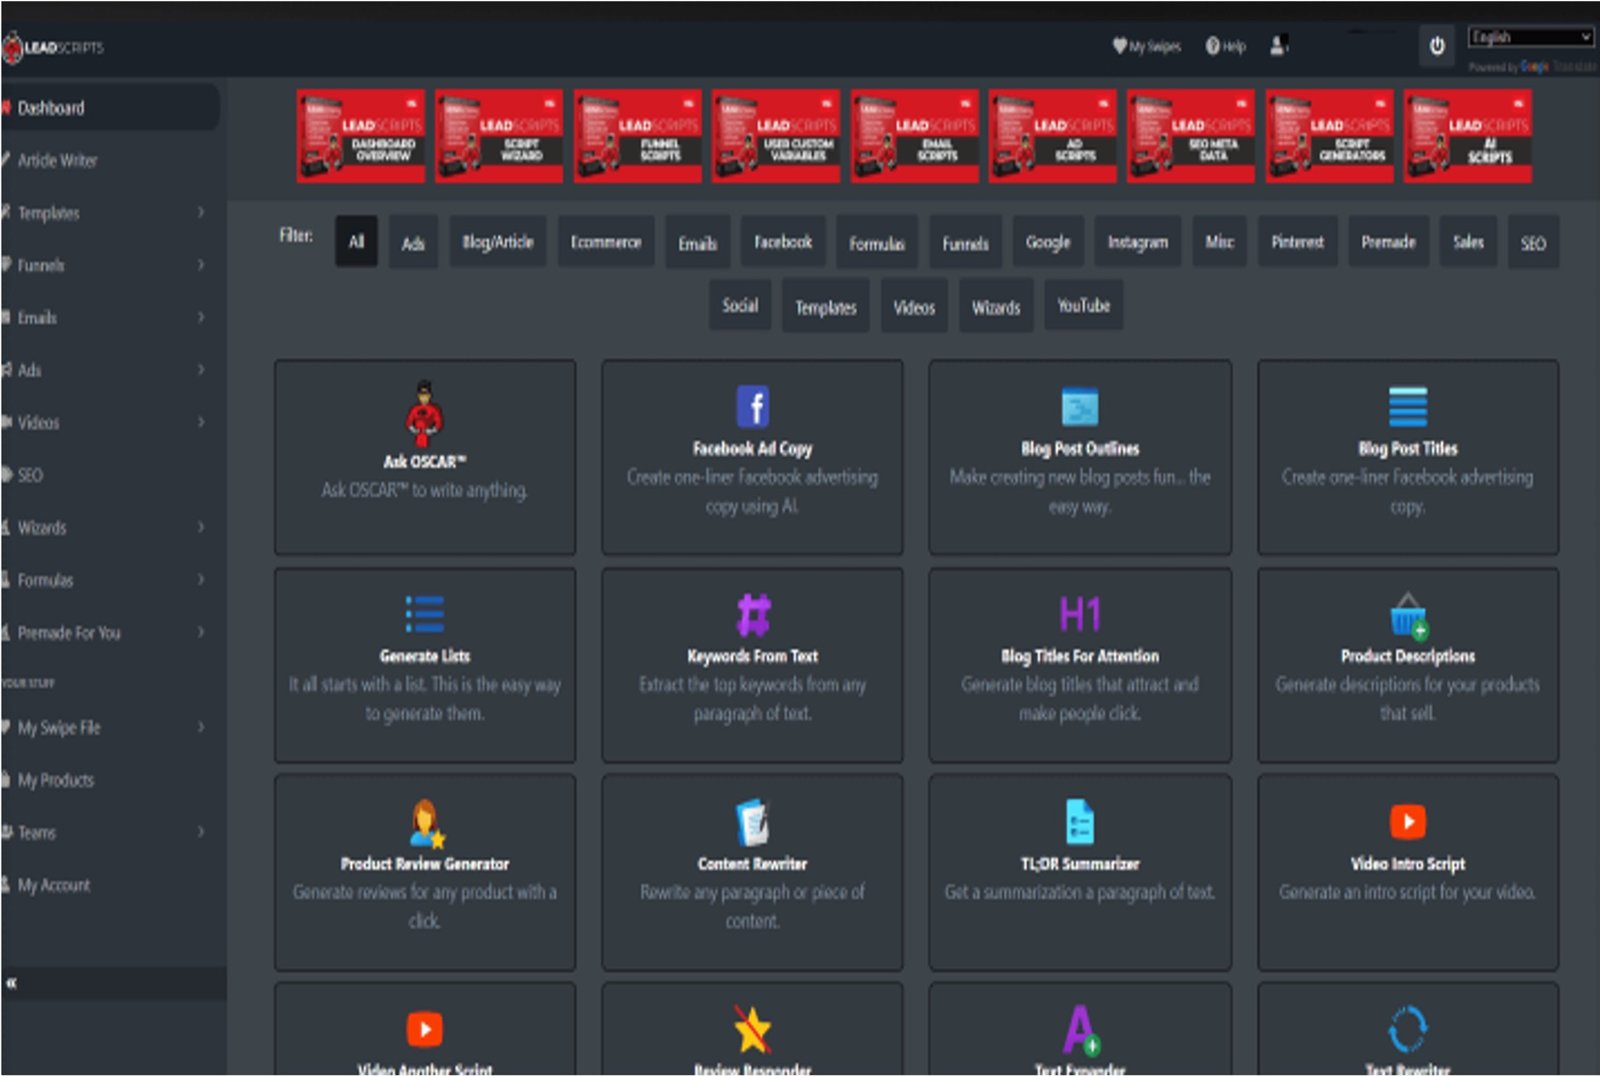Open Review Responder star icon

(752, 1029)
